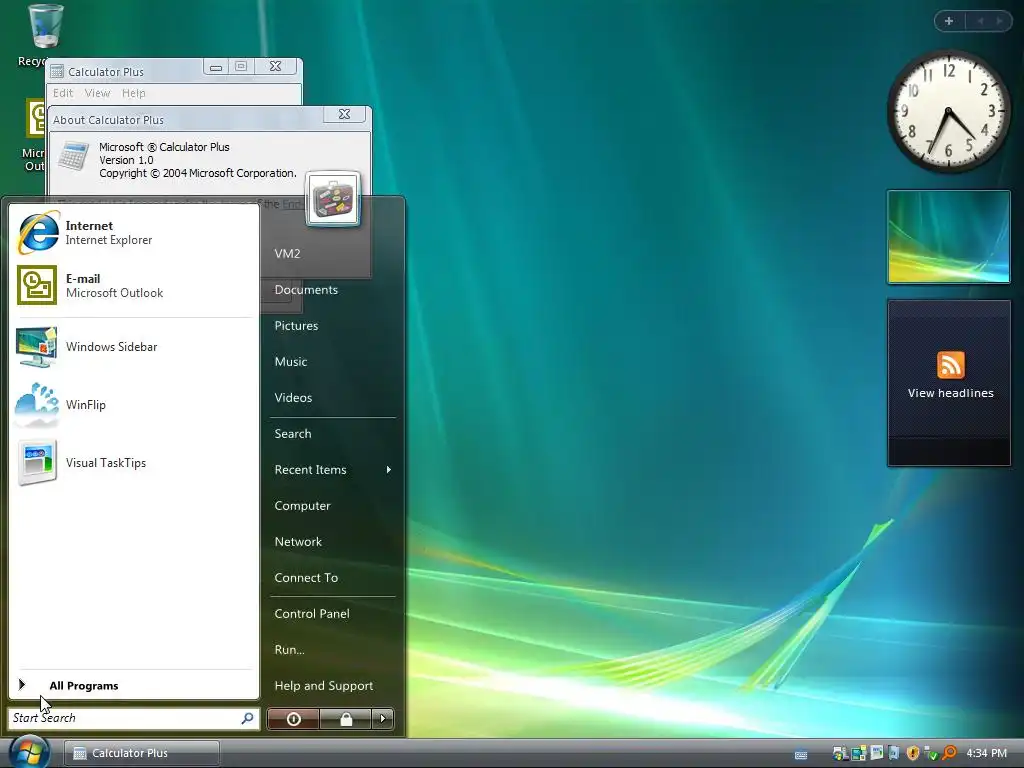Click the slideshow gadget picture thumbnail

tap(949, 237)
